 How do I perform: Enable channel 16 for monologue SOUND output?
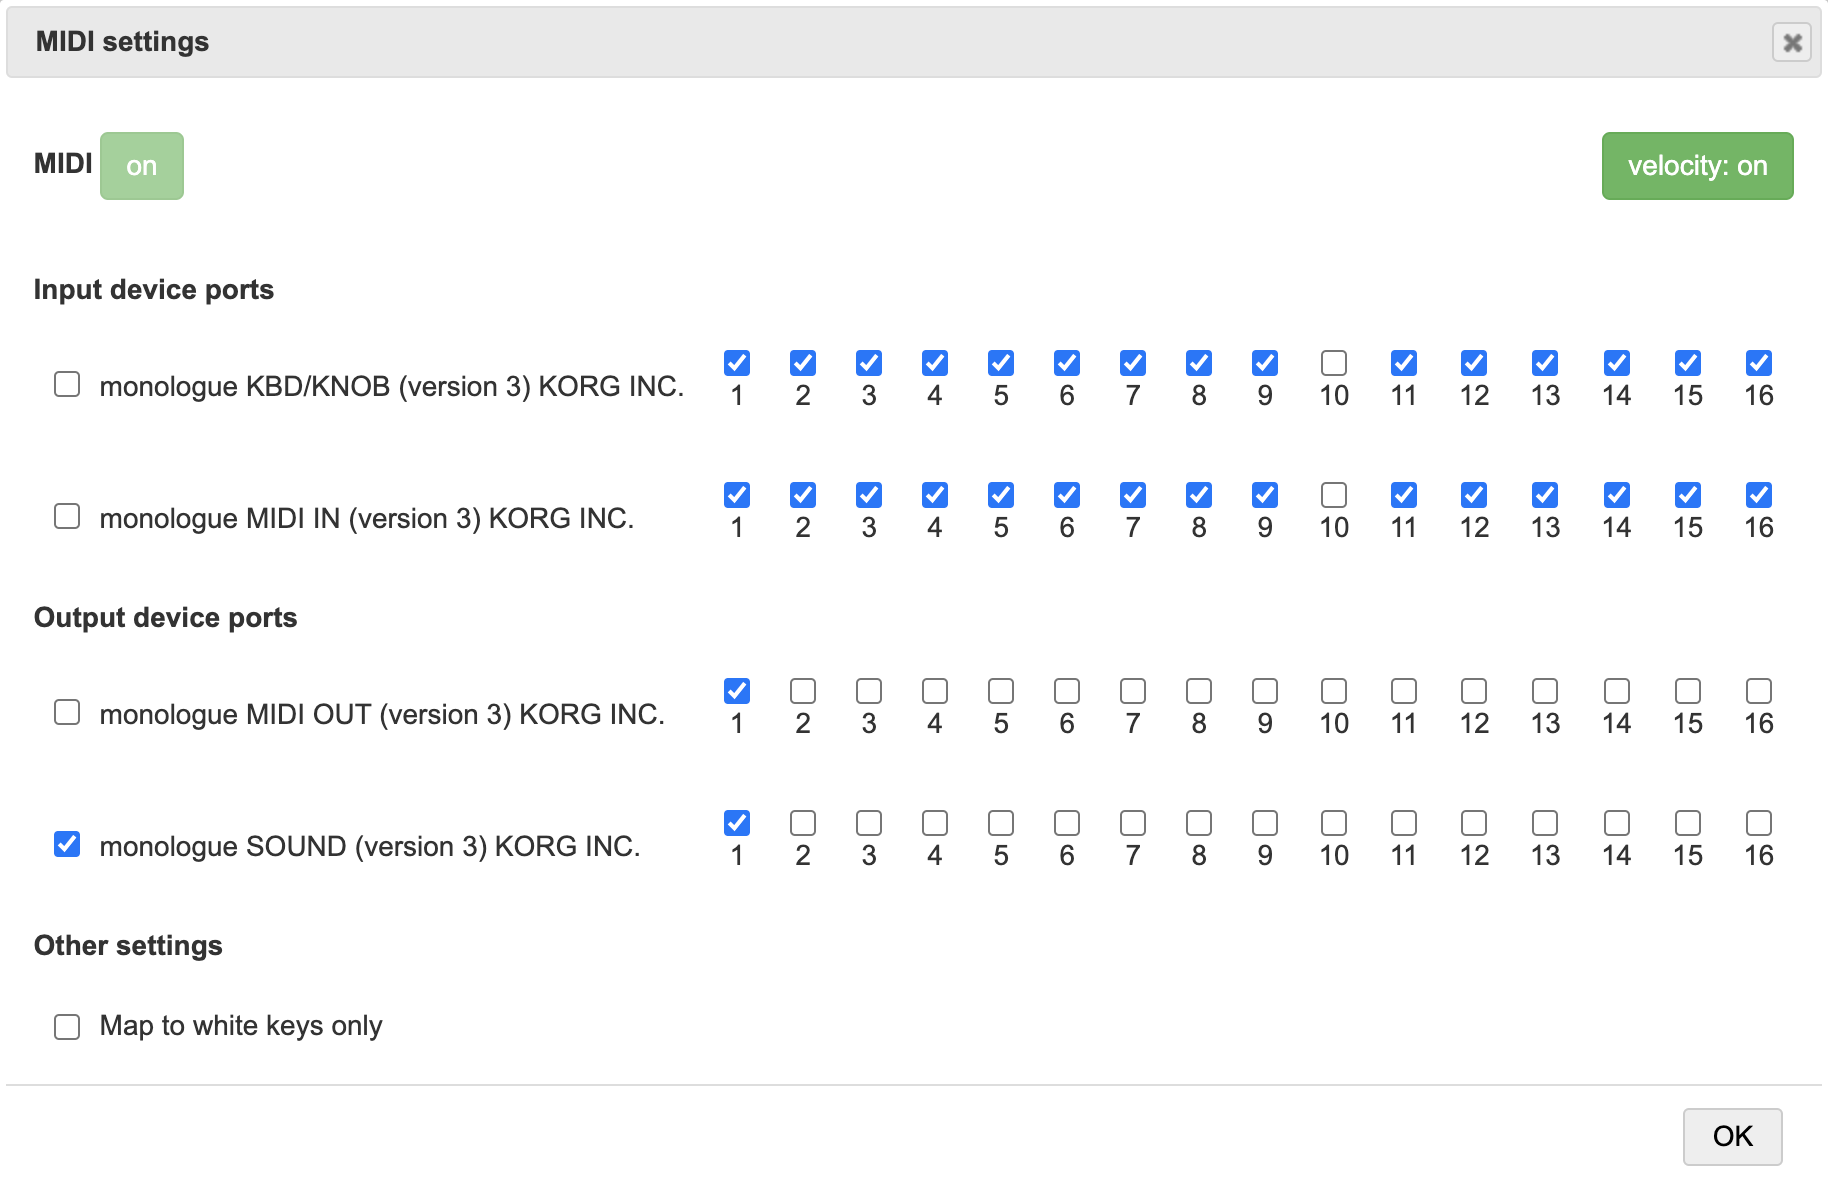1759,823
